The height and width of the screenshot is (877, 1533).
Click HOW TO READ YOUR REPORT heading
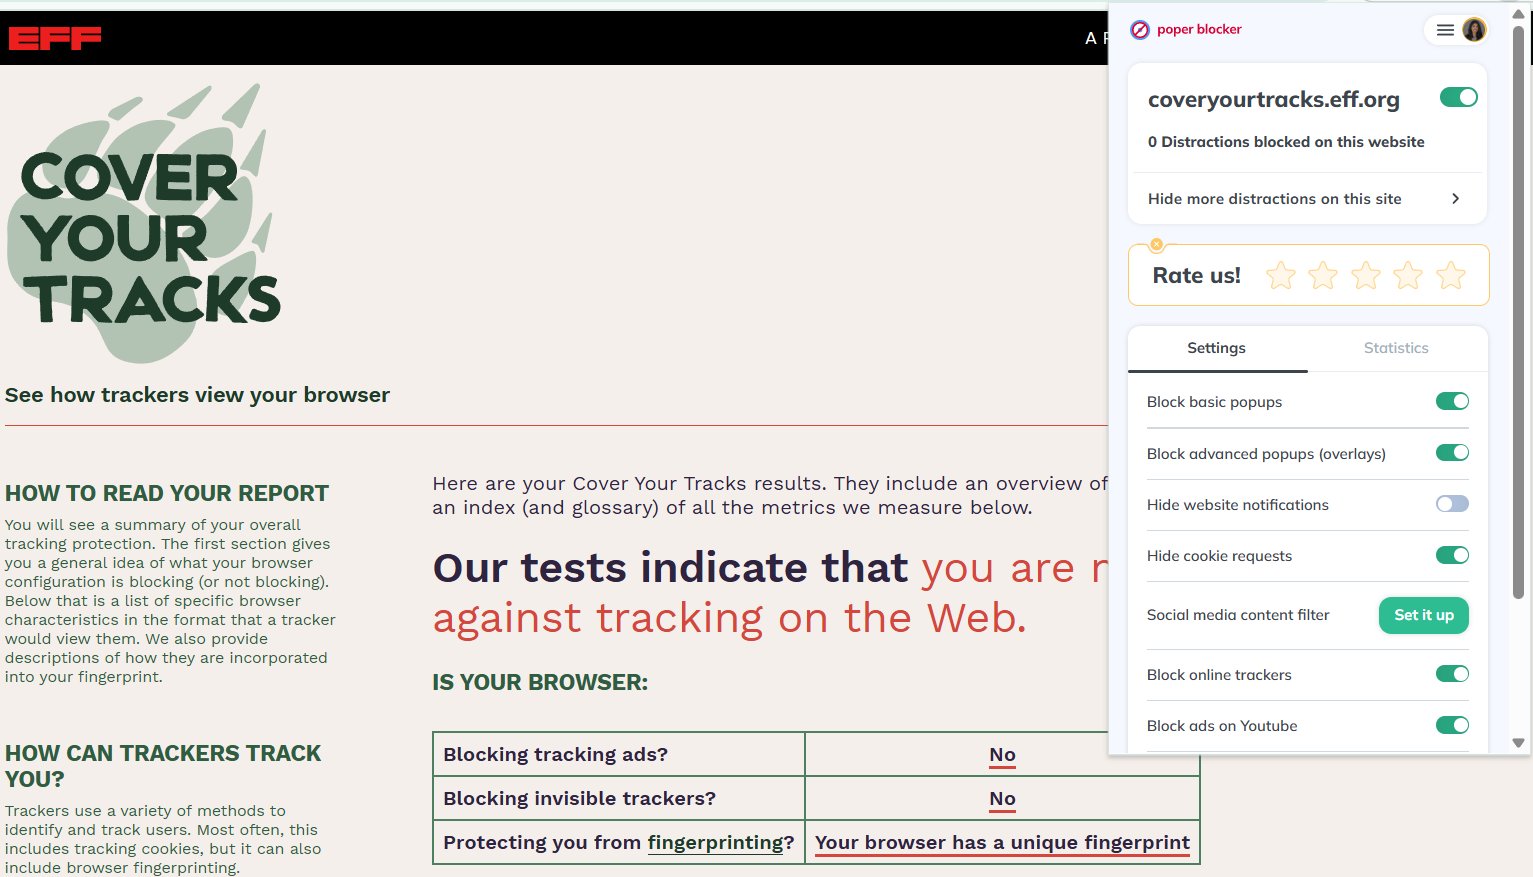tap(167, 493)
